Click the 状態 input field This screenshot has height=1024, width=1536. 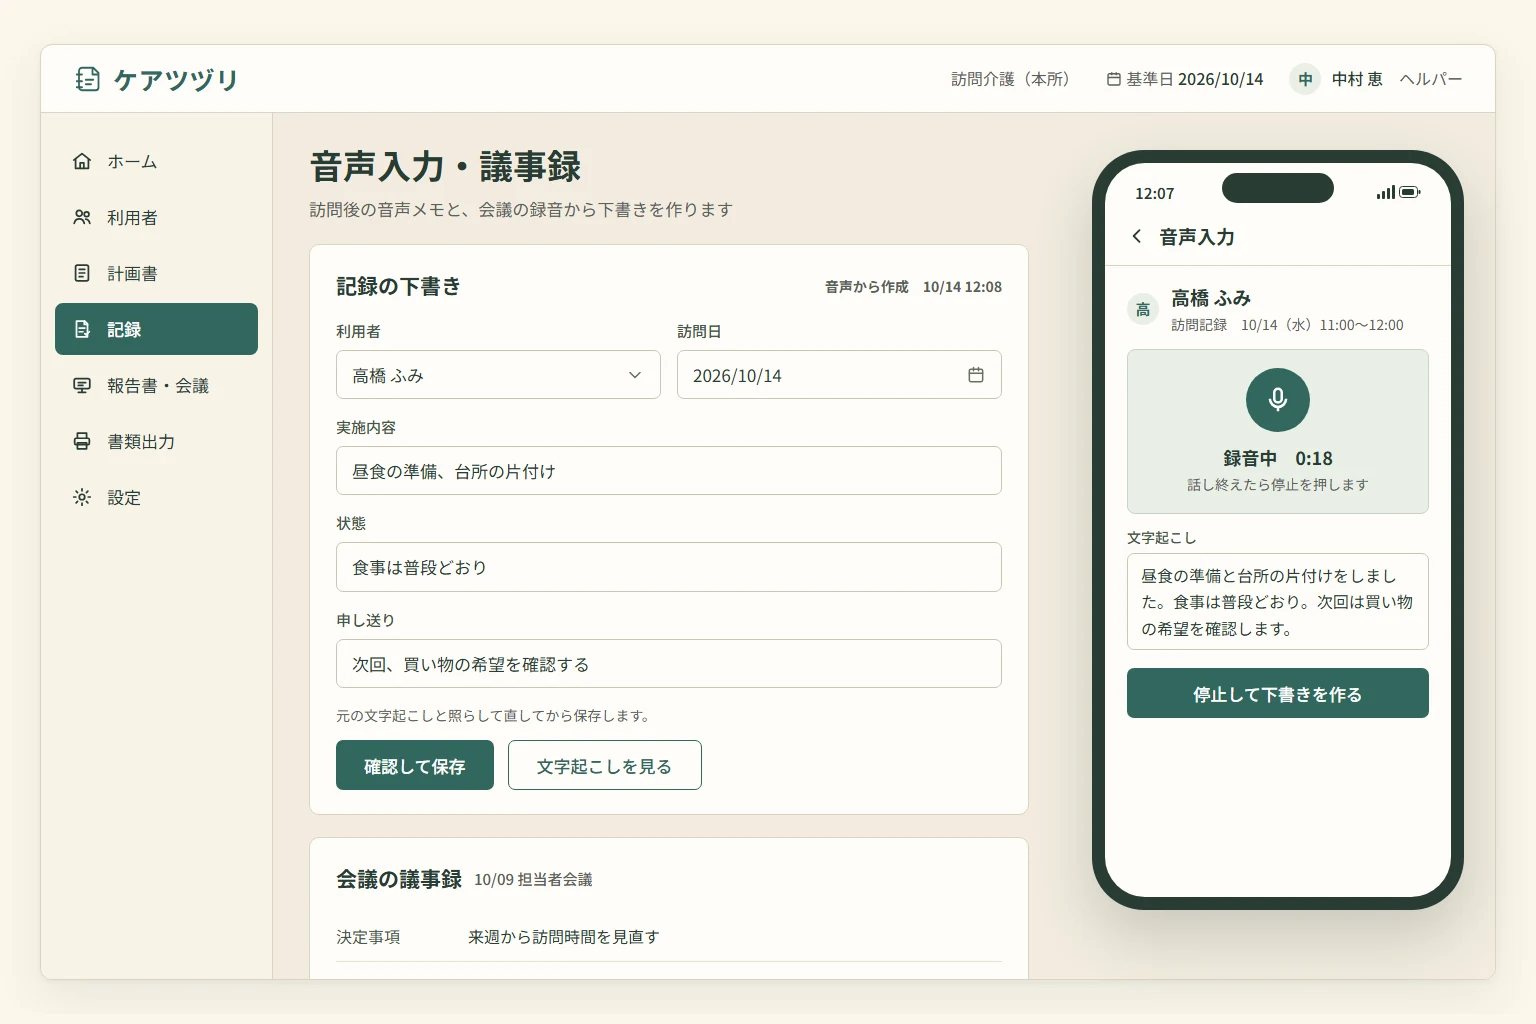click(x=669, y=567)
